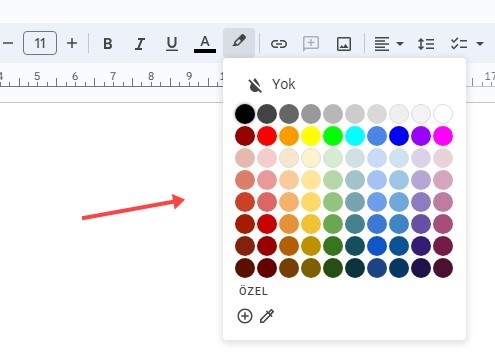Insert an image with picture icon

(344, 44)
